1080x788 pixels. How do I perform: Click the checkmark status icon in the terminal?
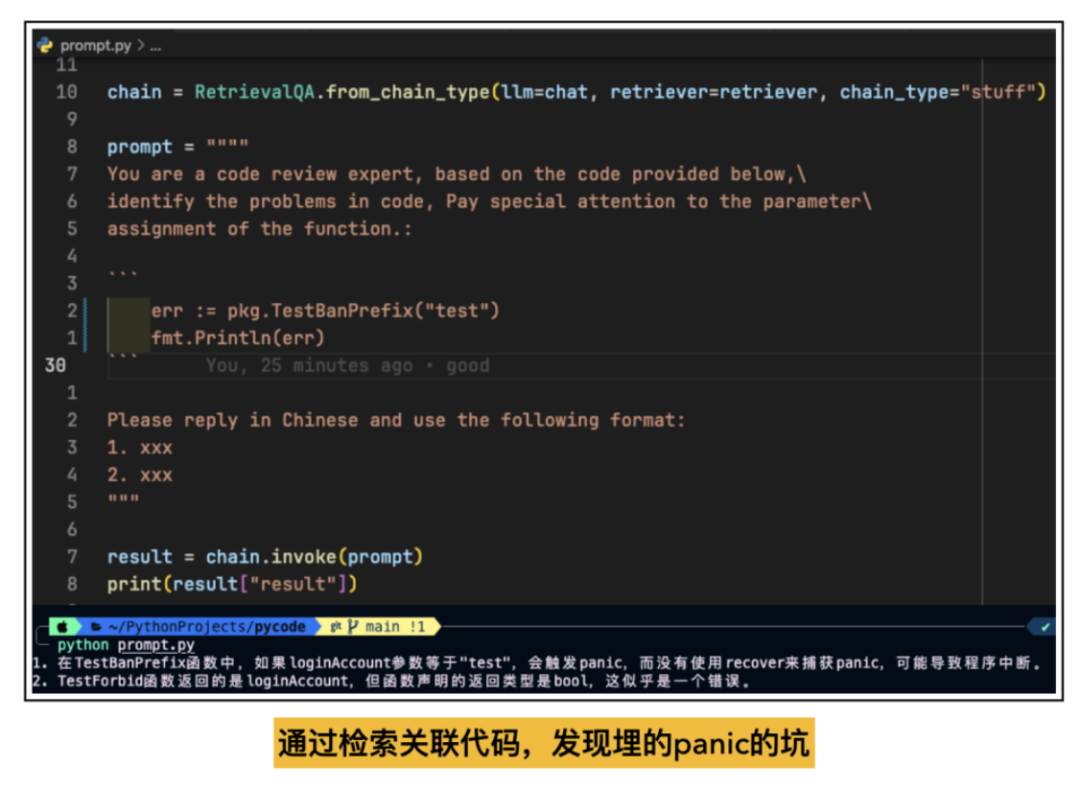tap(1046, 626)
